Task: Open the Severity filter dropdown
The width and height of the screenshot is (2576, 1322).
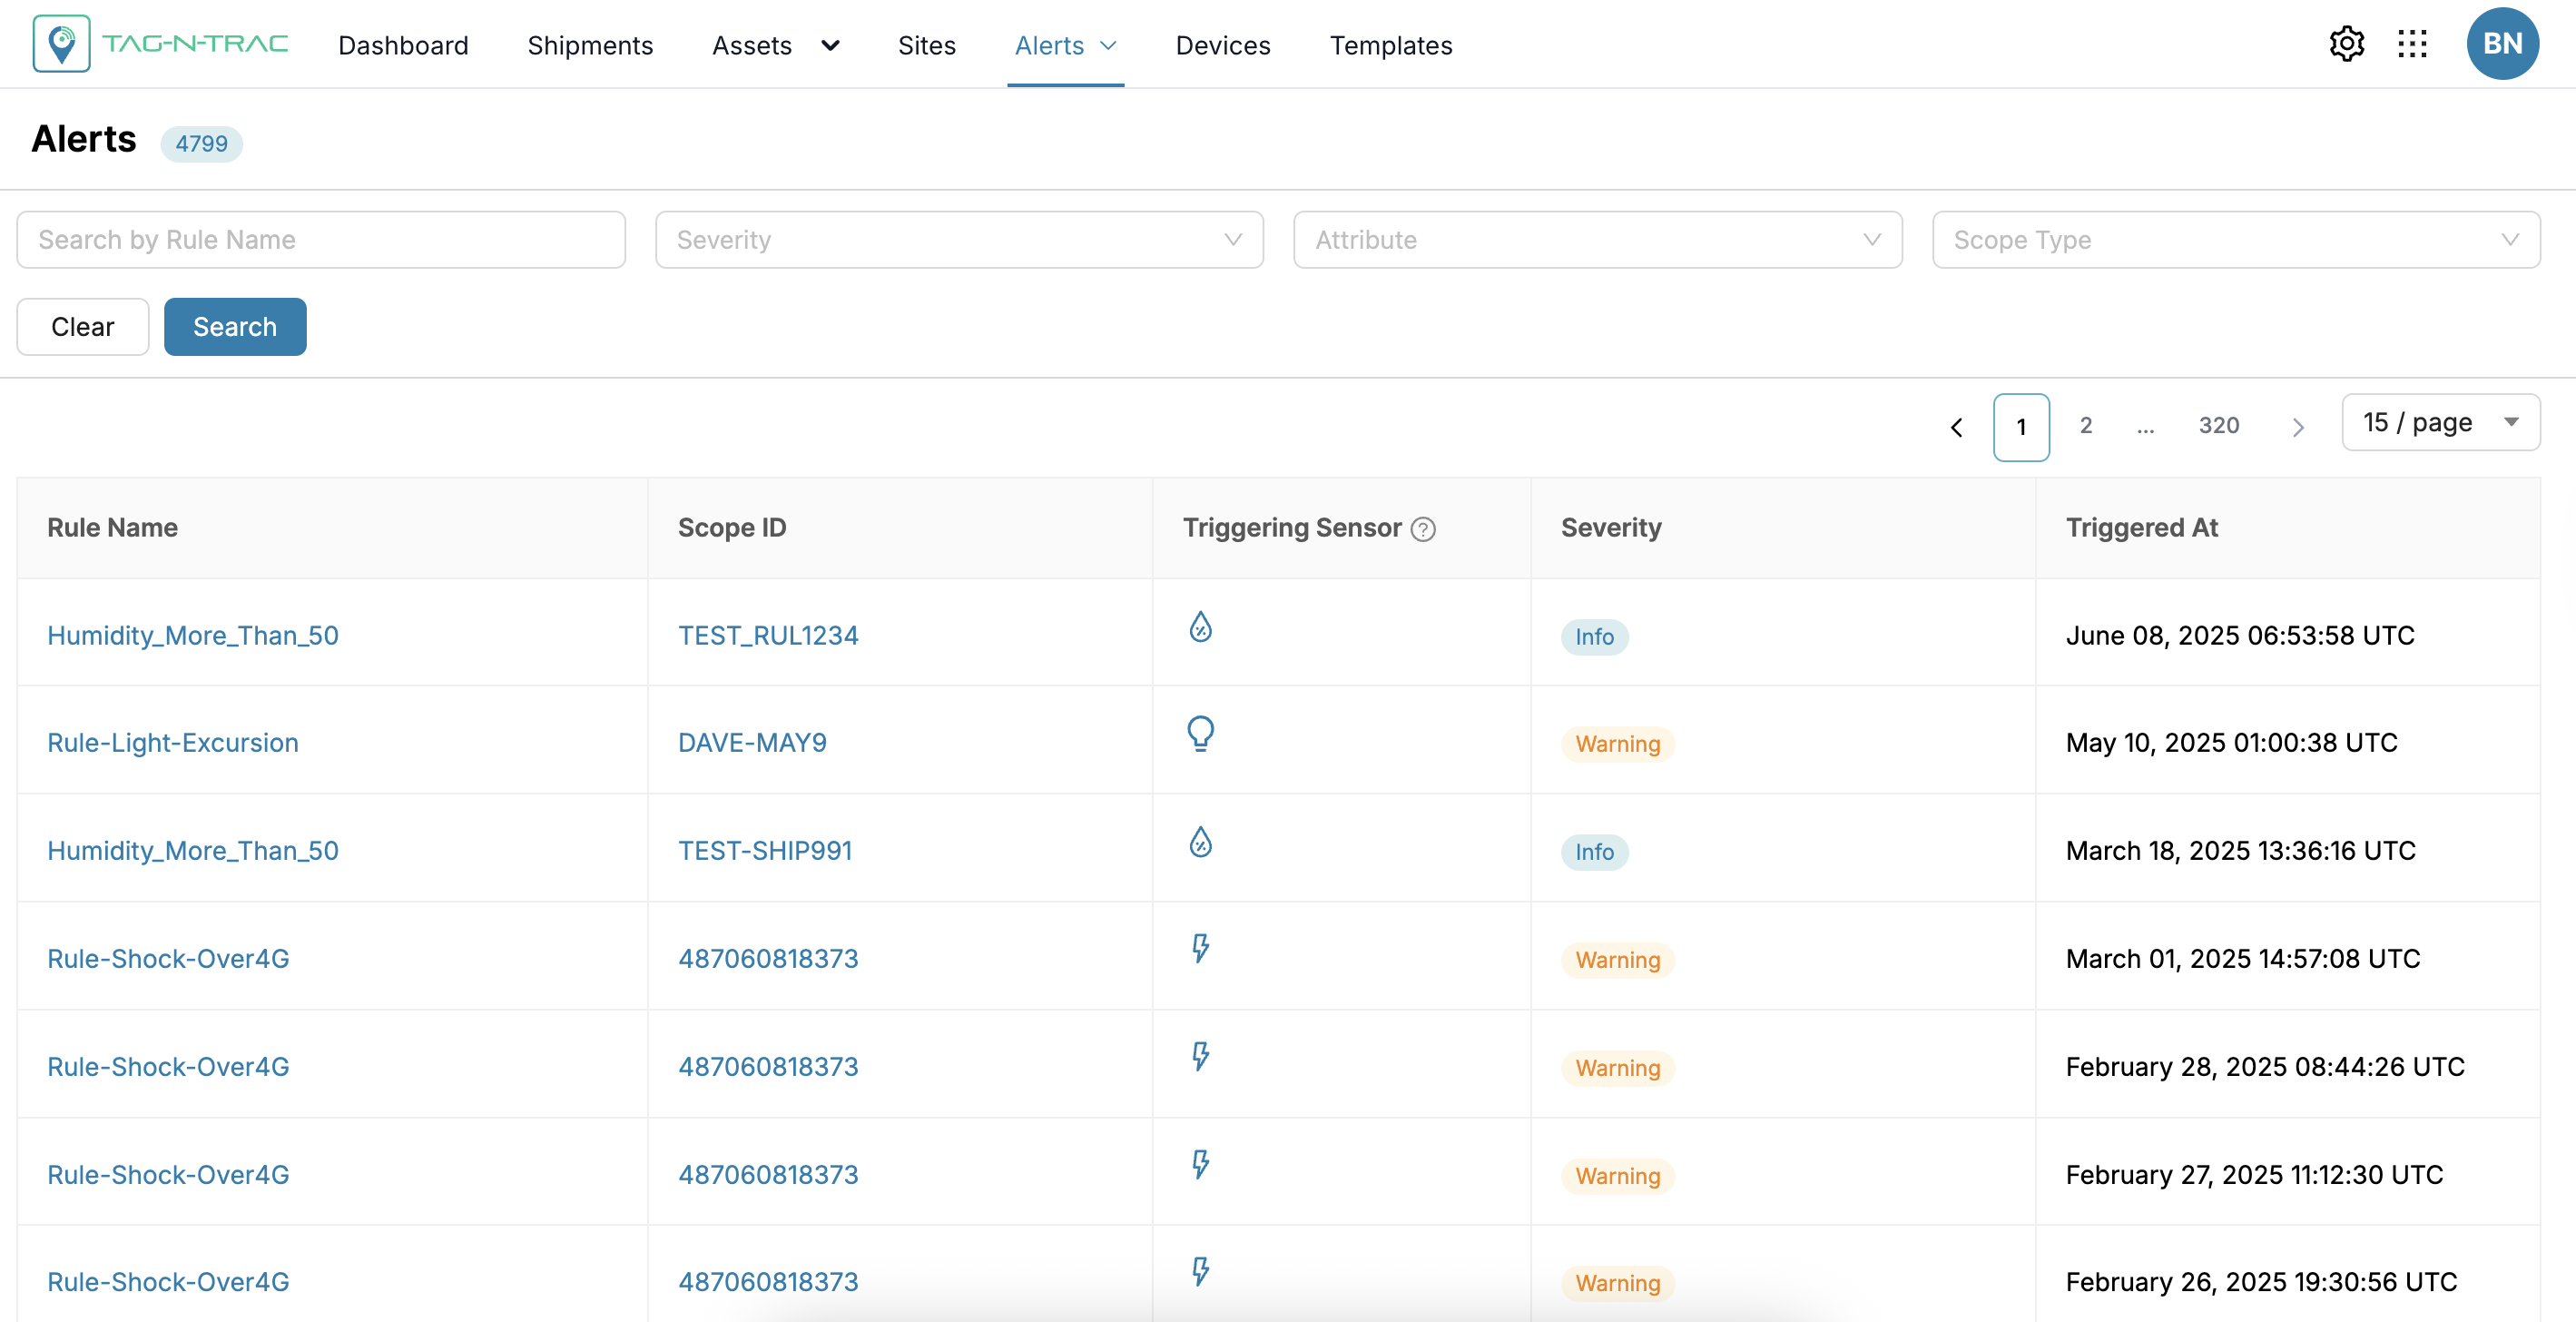Action: coord(959,240)
